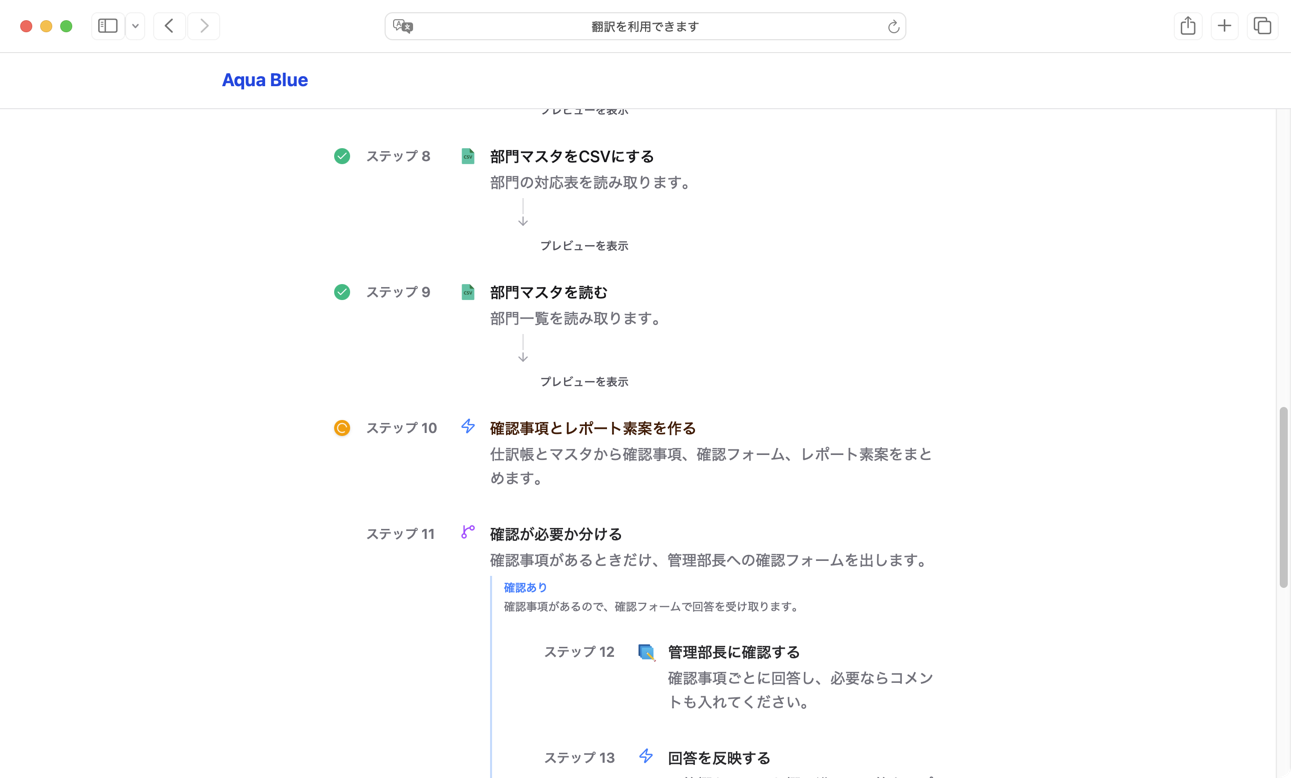This screenshot has width=1291, height=778.
Task: Show preview under 部門マスタを読む
Action: pyautogui.click(x=584, y=382)
